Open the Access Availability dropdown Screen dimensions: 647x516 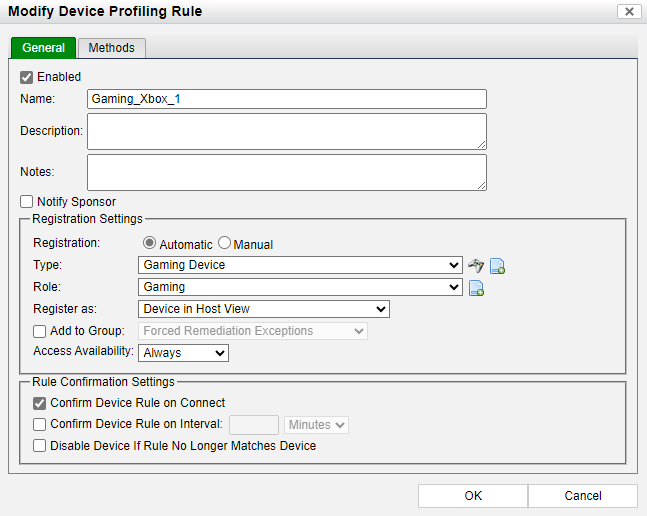pyautogui.click(x=184, y=352)
